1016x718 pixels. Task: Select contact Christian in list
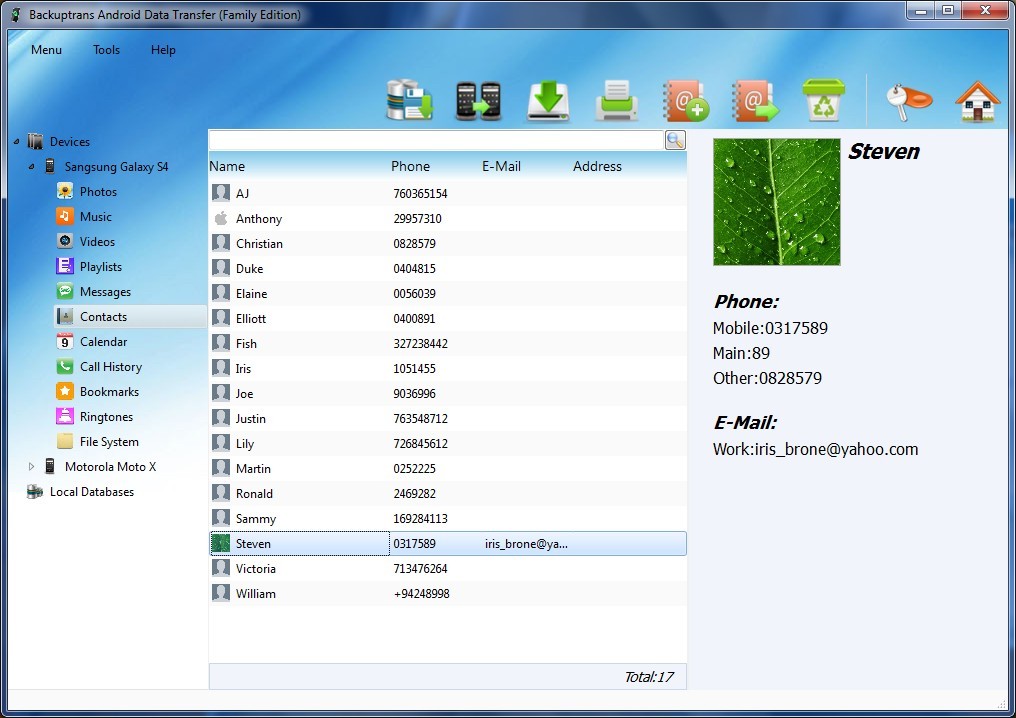point(448,244)
